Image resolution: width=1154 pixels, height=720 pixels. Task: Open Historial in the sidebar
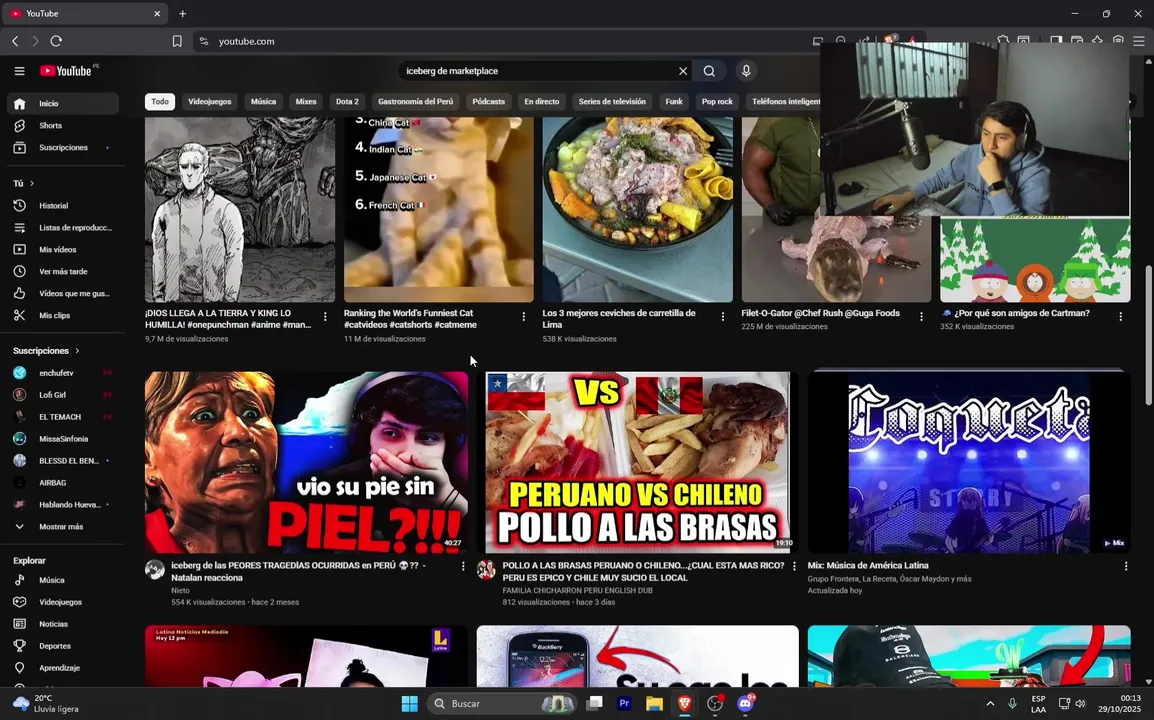63,206
